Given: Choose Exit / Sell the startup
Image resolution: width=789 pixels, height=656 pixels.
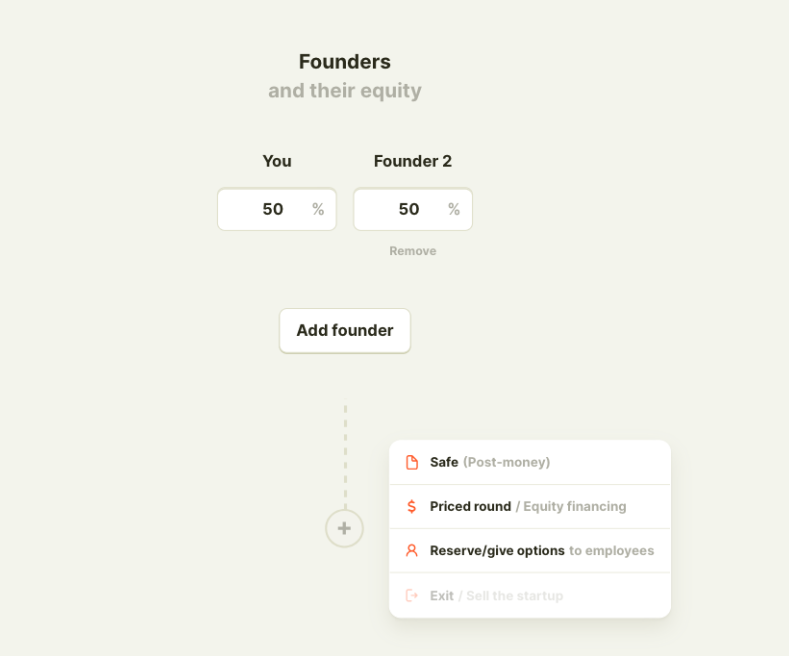Looking at the screenshot, I should coord(497,595).
